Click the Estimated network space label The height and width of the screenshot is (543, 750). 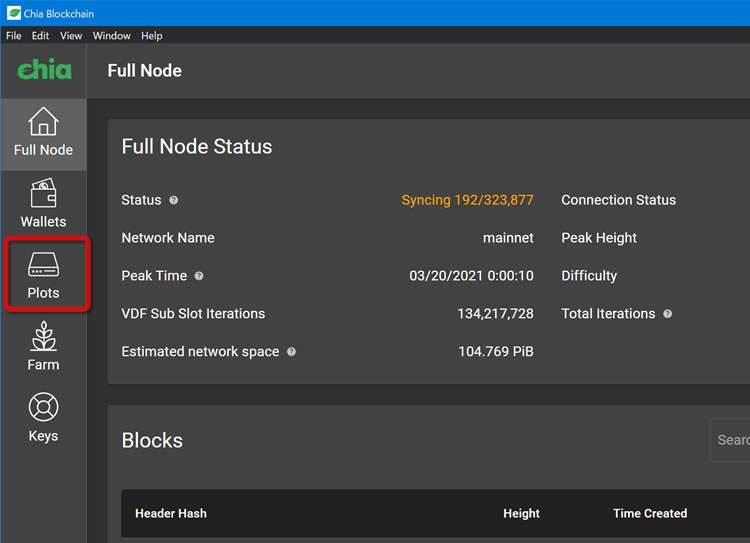coord(200,352)
